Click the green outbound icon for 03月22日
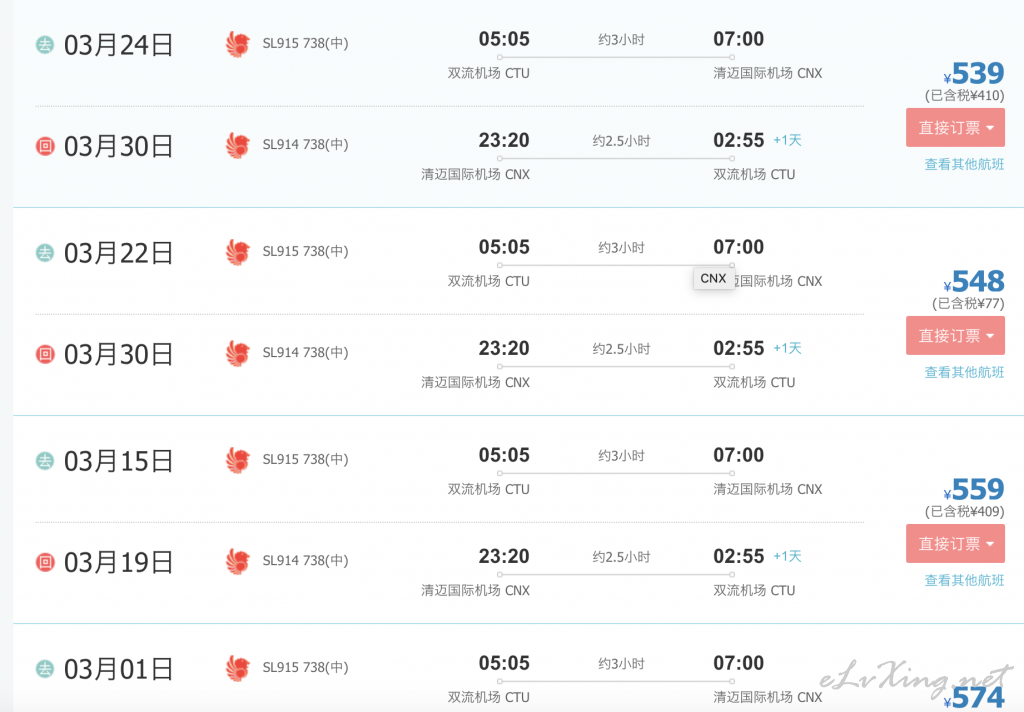This screenshot has width=1024, height=712. pyautogui.click(x=44, y=253)
